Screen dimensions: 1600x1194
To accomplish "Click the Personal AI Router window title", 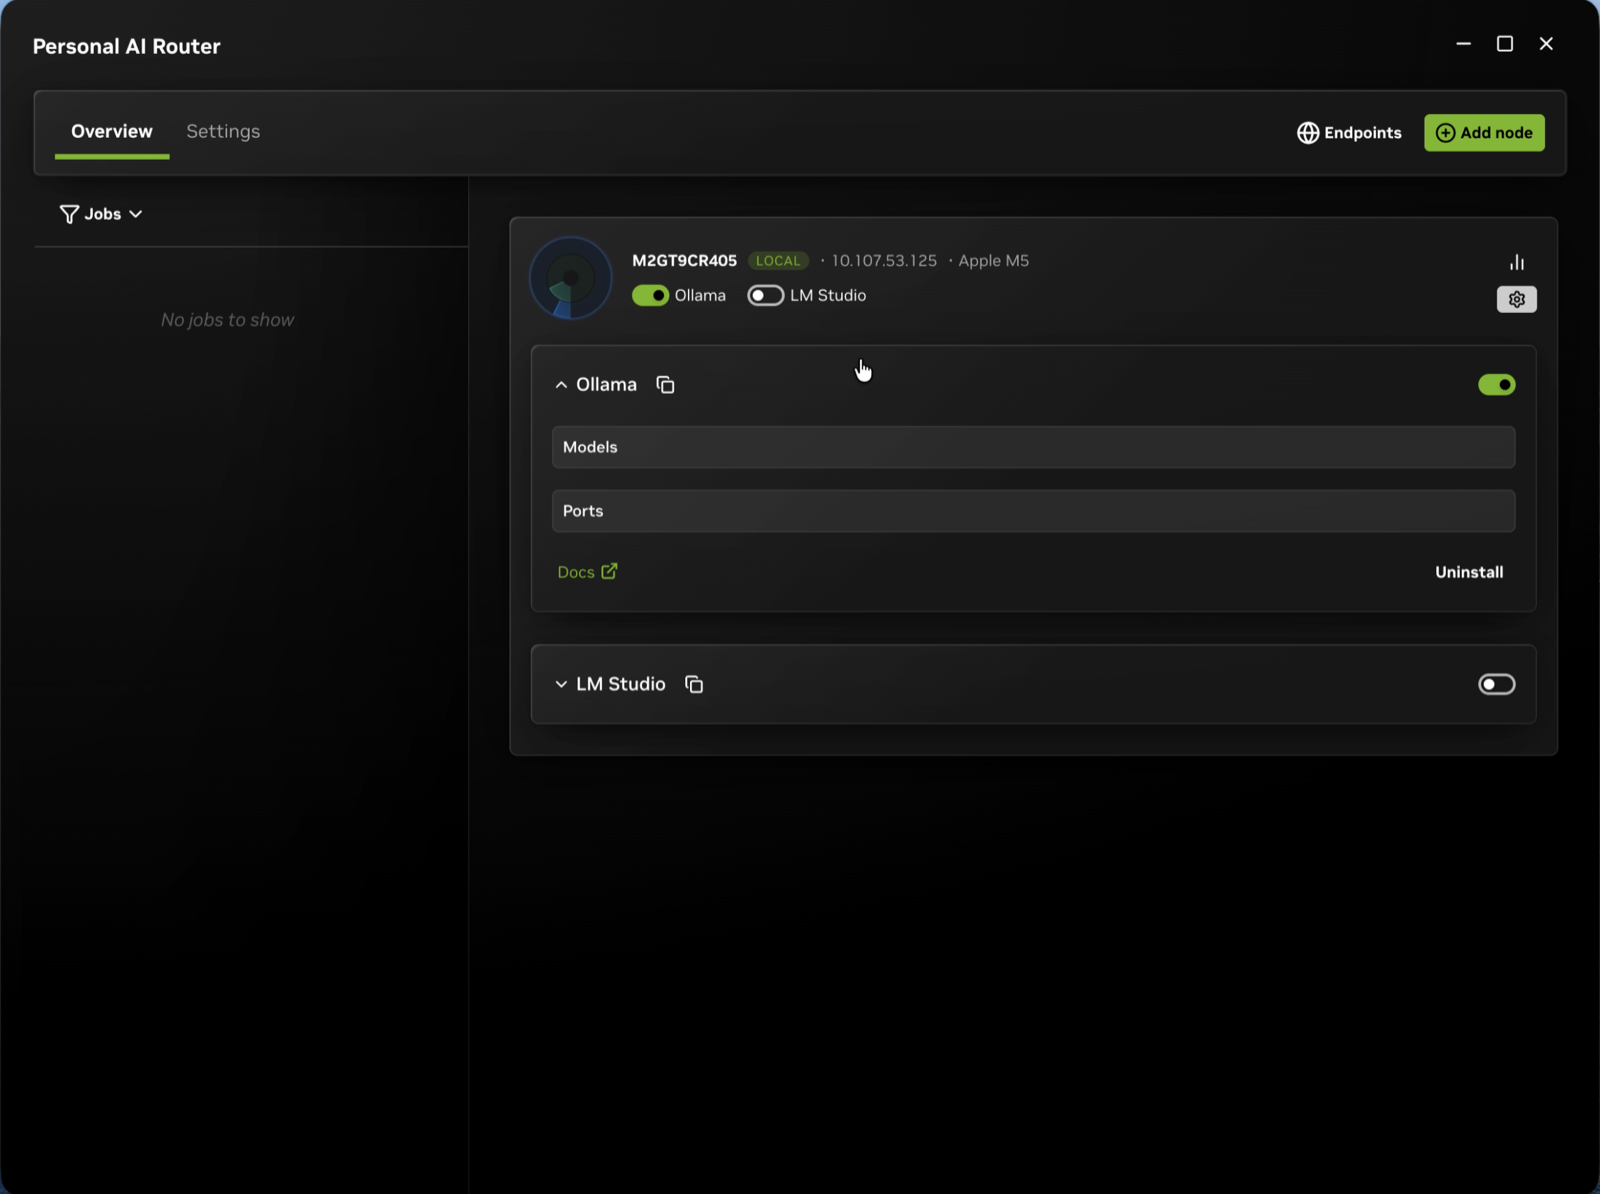I will (126, 46).
